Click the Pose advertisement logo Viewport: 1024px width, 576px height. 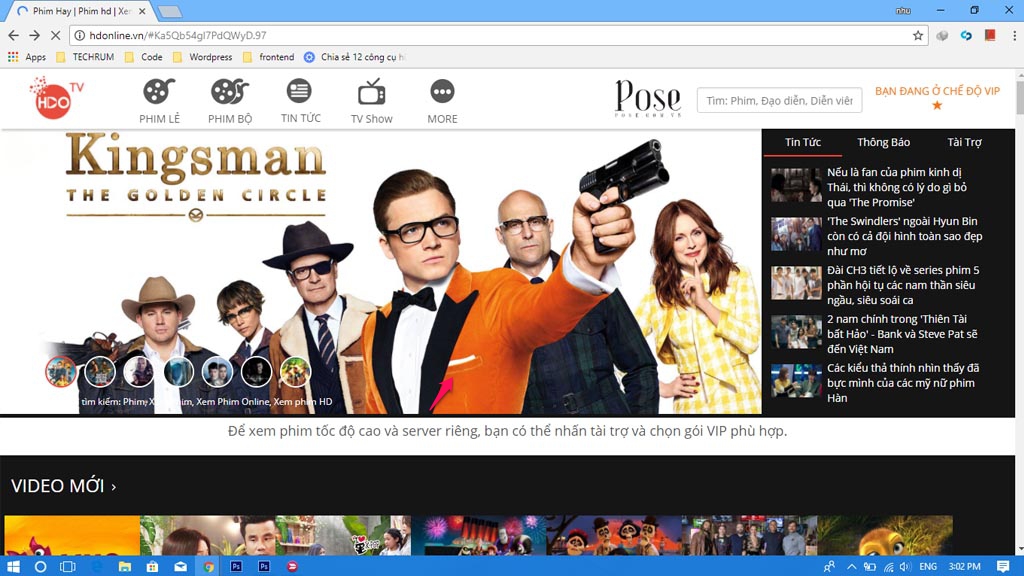click(x=648, y=99)
